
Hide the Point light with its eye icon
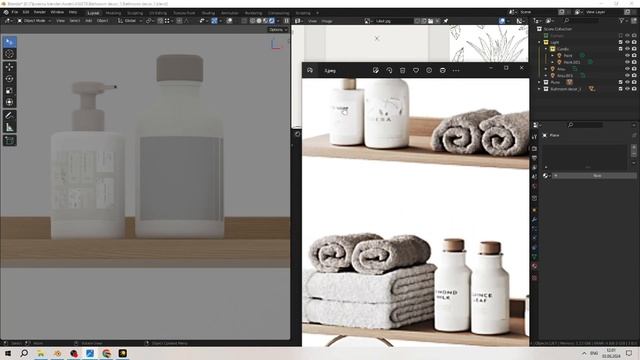point(627,56)
